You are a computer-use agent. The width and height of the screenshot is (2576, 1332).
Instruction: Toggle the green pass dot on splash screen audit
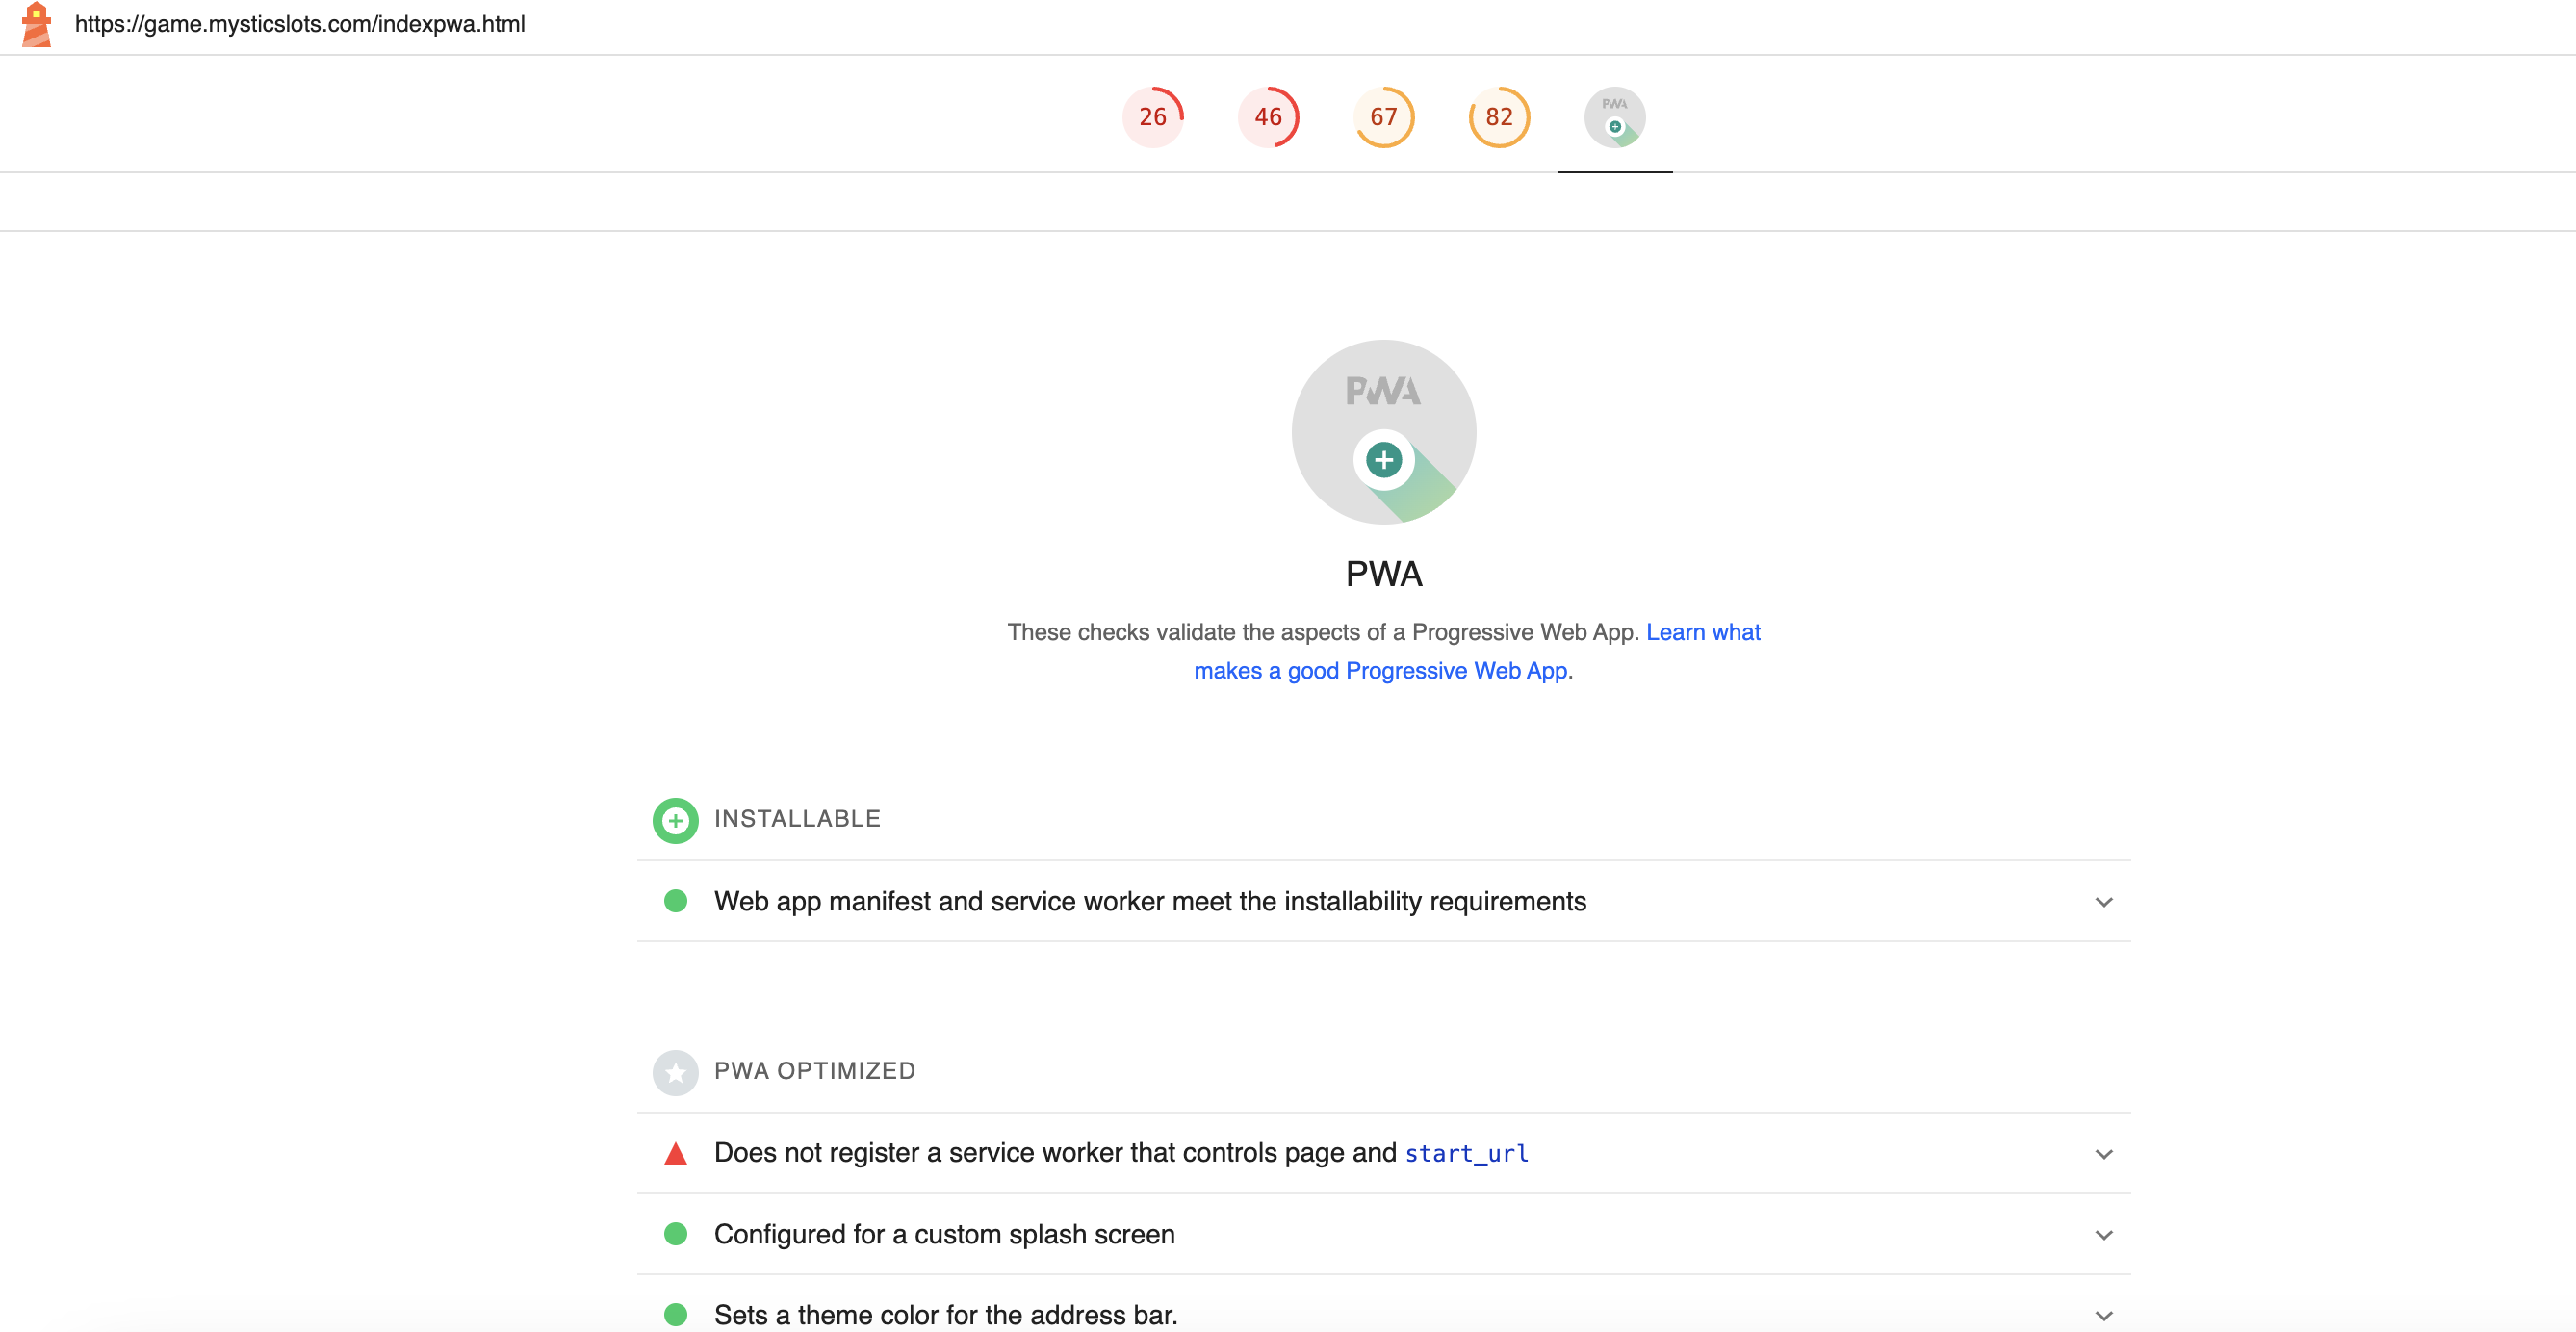click(x=678, y=1235)
